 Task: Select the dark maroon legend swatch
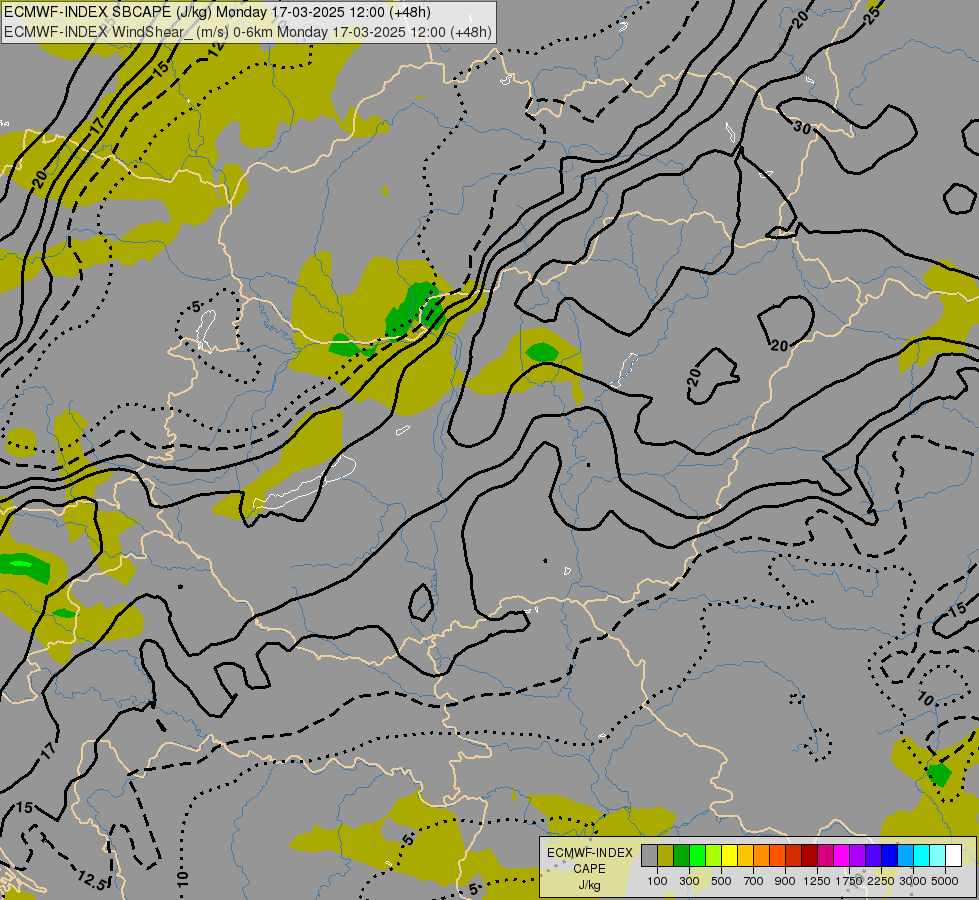810,856
